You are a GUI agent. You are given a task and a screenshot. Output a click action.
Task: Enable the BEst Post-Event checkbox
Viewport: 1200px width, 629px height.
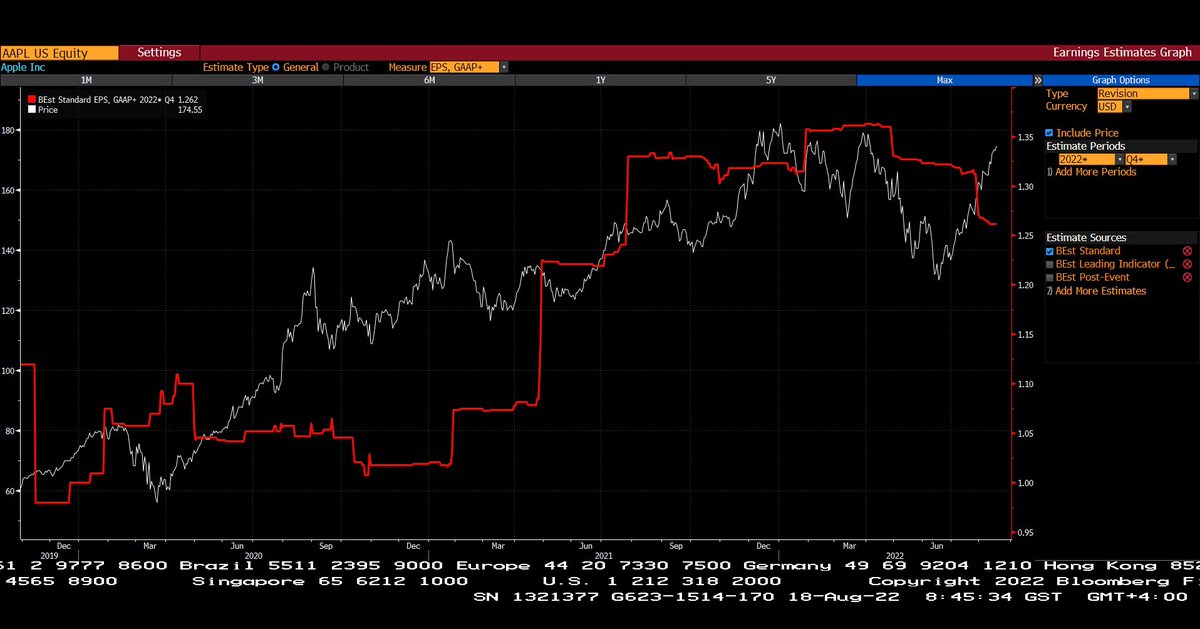click(1049, 277)
